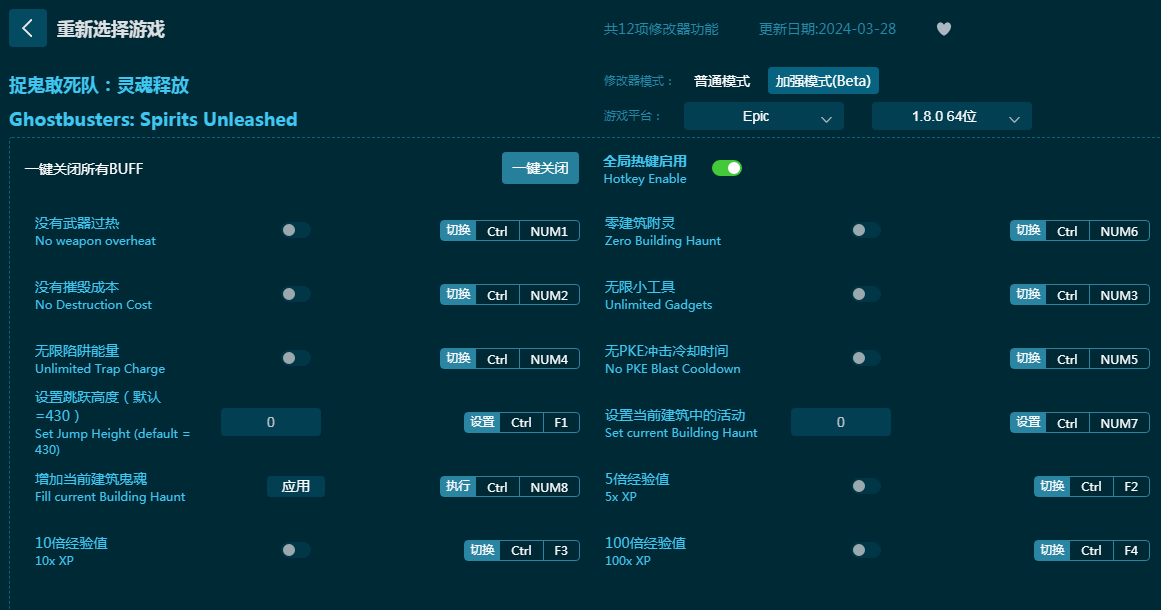Click 共12项修改器功能 text

661,29
